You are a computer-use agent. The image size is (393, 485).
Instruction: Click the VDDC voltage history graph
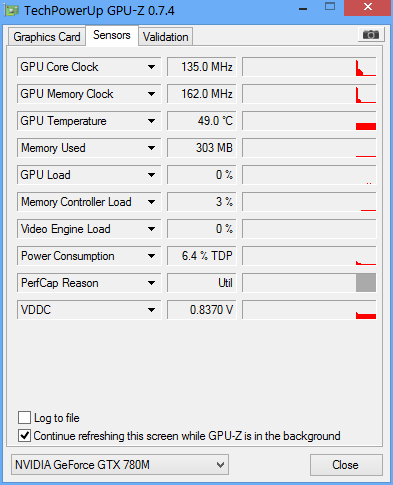pos(309,310)
